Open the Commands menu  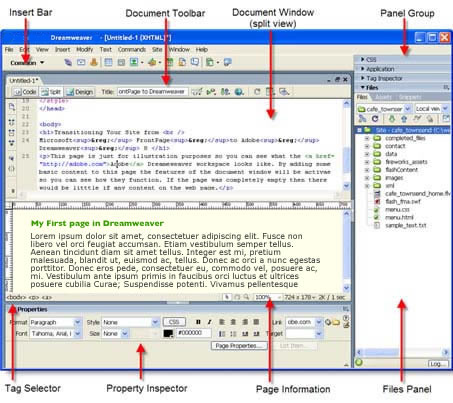point(132,49)
